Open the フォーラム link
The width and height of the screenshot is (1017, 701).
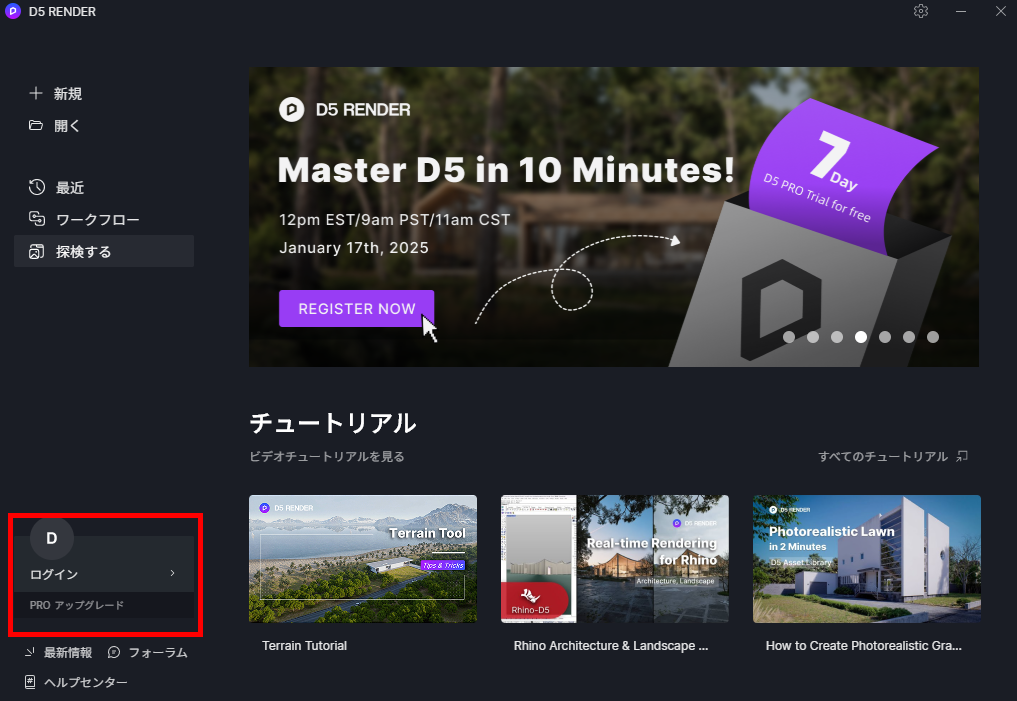[x=158, y=653]
